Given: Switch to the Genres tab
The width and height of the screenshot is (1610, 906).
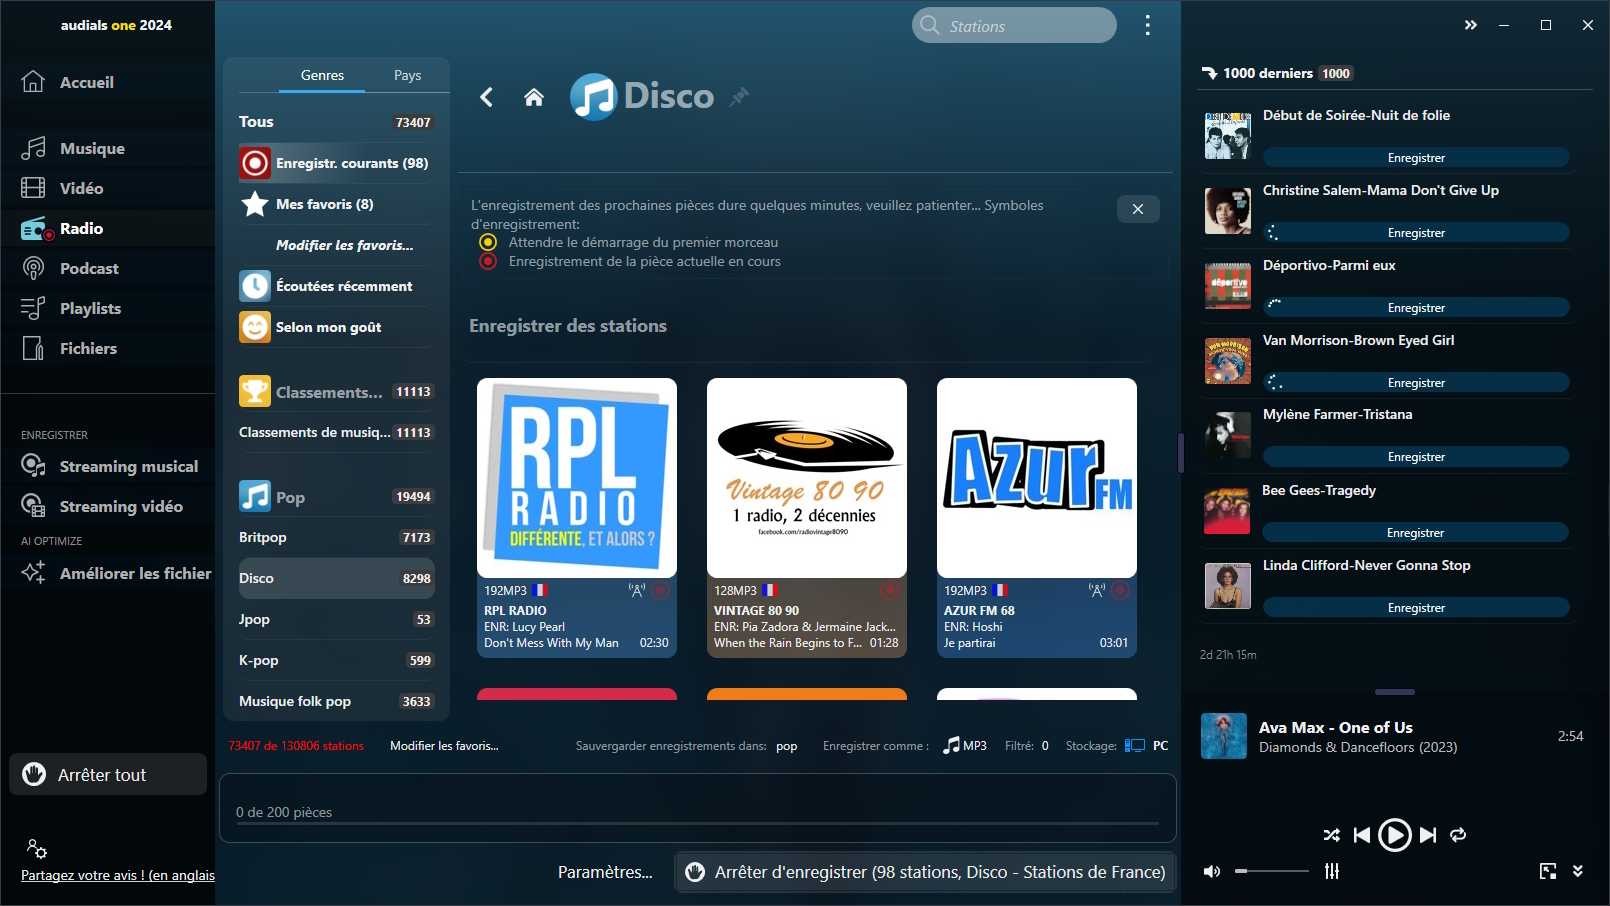Looking at the screenshot, I should tap(322, 75).
